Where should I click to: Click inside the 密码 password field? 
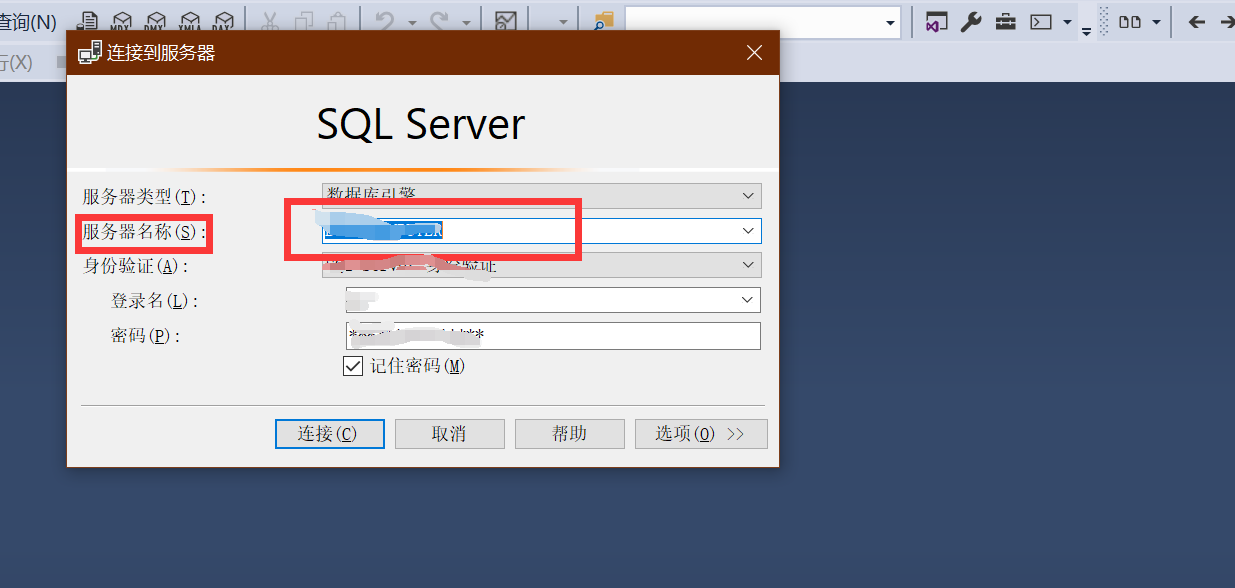552,336
